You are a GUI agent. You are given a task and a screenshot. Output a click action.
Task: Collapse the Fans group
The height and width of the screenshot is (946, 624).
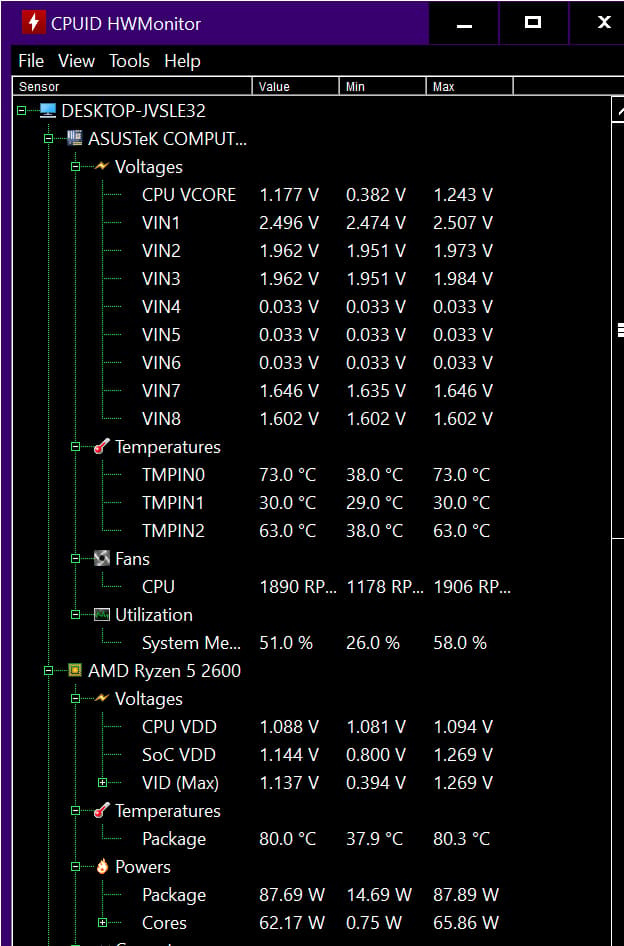pyautogui.click(x=75, y=559)
